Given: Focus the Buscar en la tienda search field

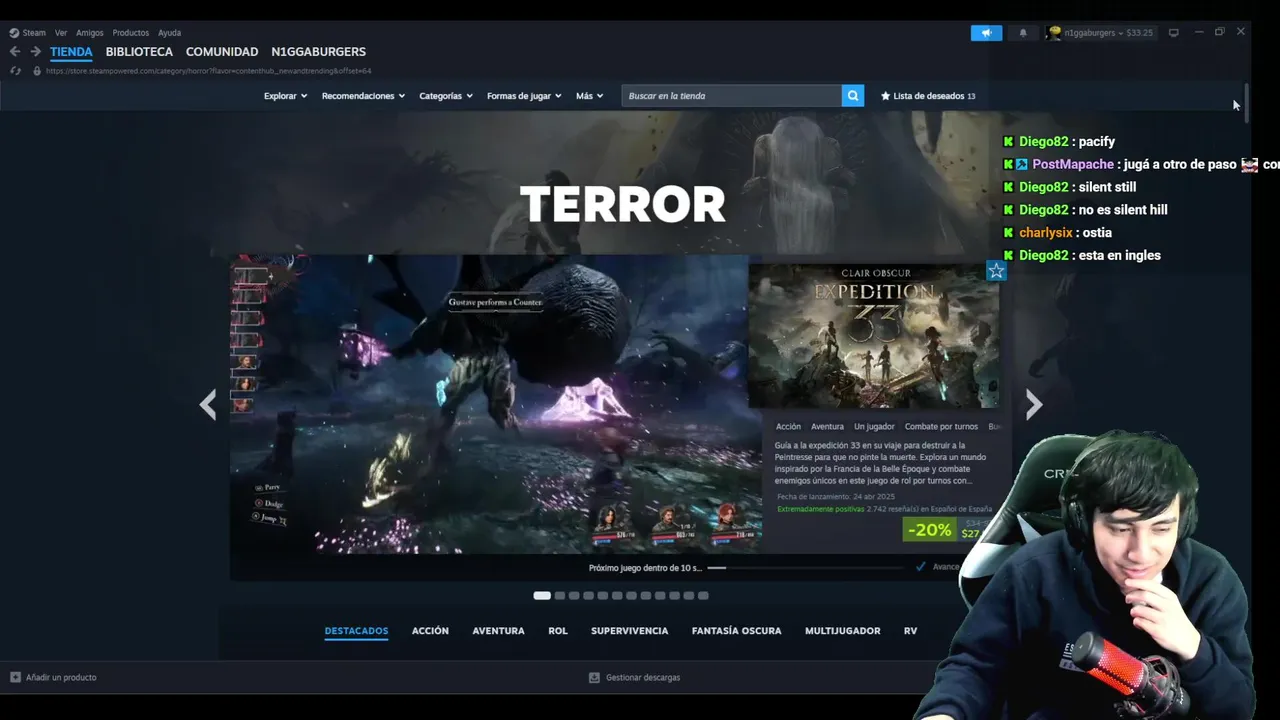Looking at the screenshot, I should pos(732,96).
